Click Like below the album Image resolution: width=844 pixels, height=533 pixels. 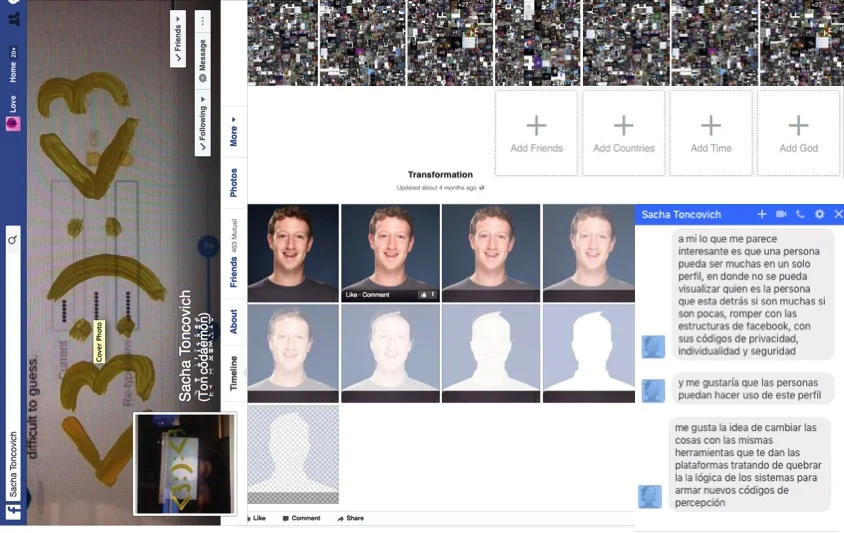[259, 518]
